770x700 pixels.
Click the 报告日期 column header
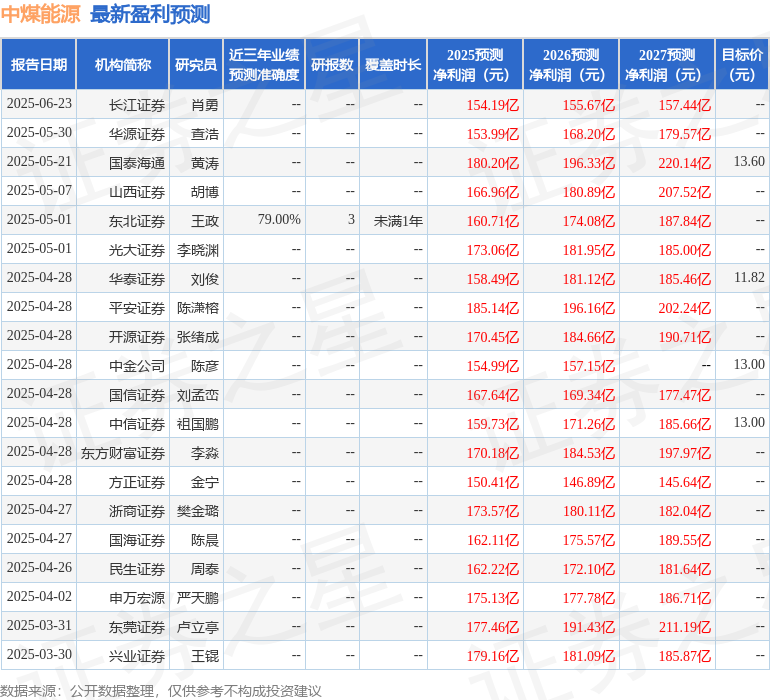(39, 64)
